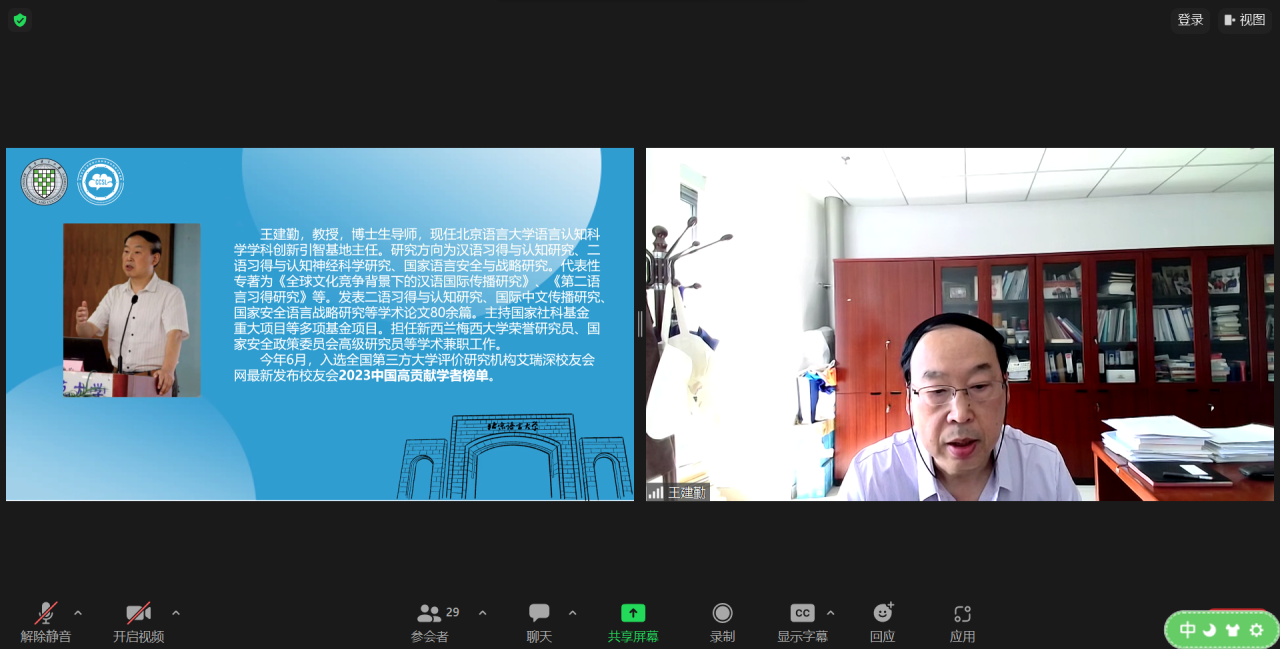Open the apps panel (应用)
The image size is (1280, 649).
[x=962, y=621]
